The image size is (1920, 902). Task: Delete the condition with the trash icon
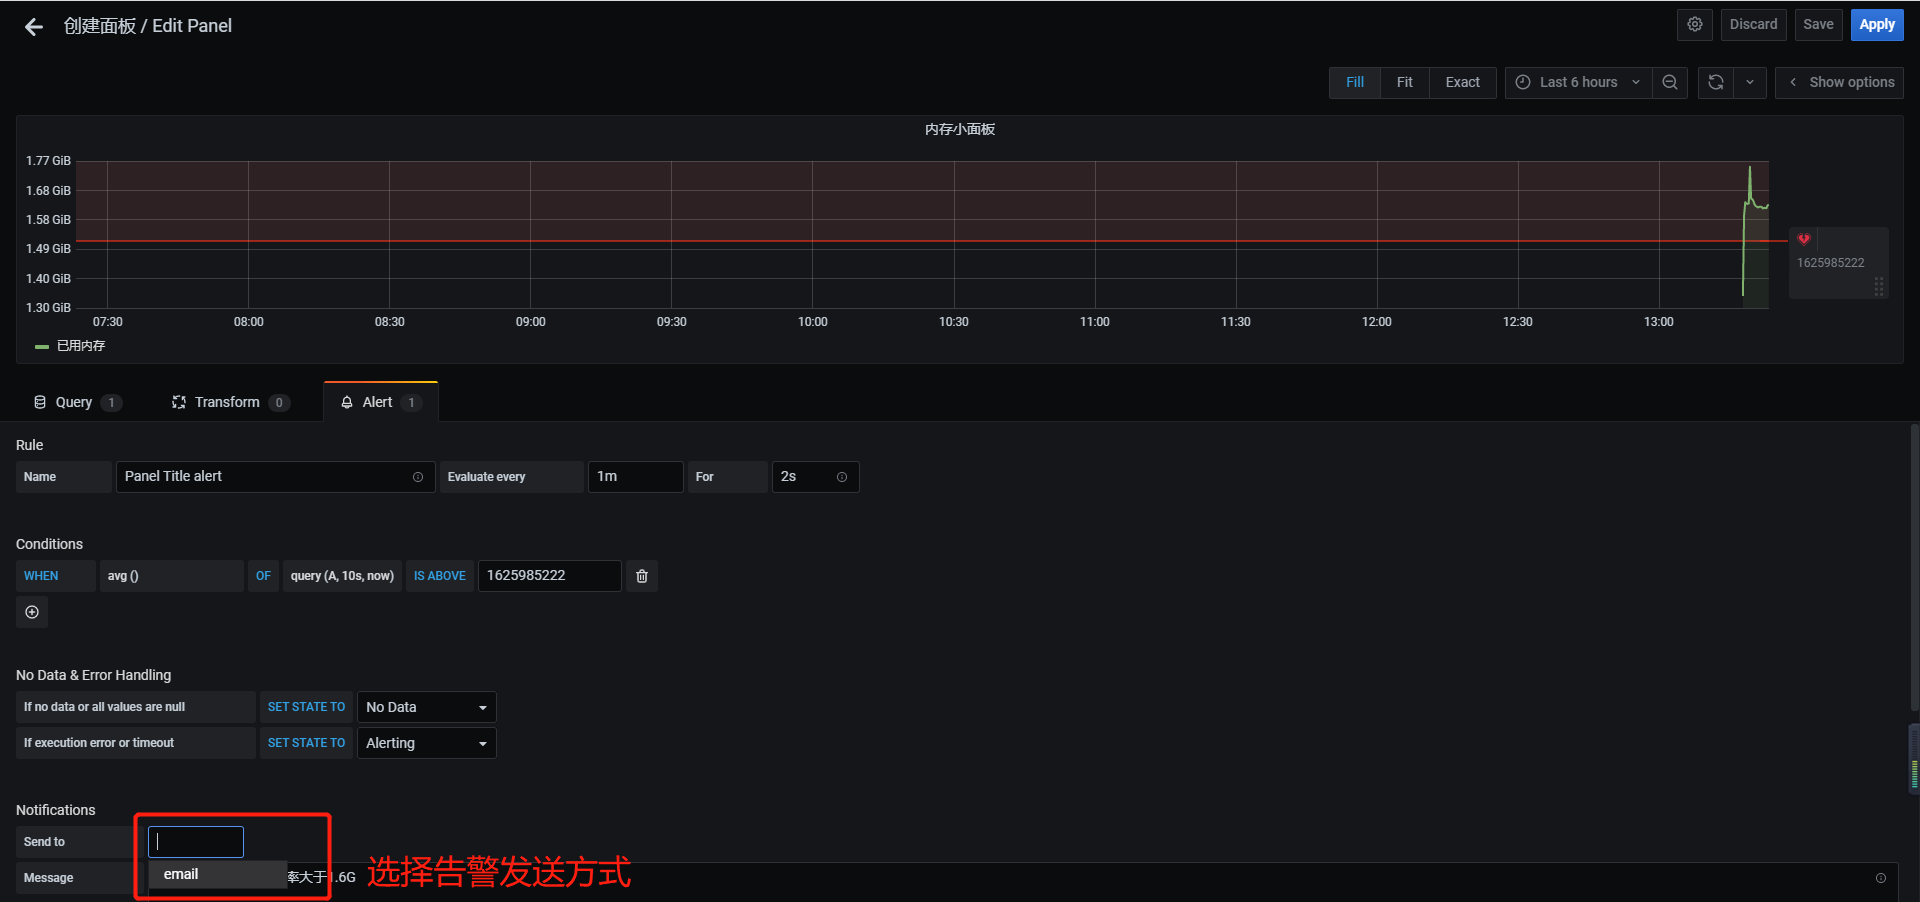pos(642,576)
